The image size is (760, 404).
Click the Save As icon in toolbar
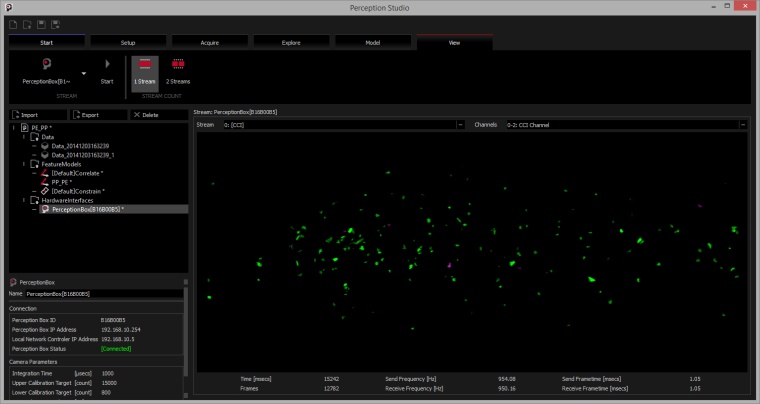click(54, 23)
